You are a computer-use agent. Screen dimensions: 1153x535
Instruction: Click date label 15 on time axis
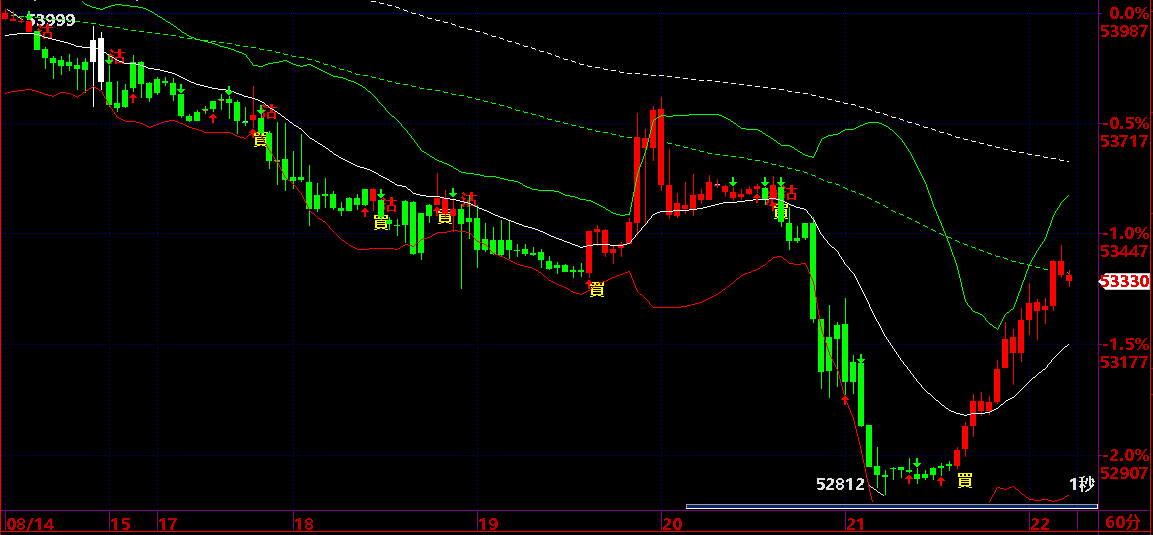[x=120, y=524]
